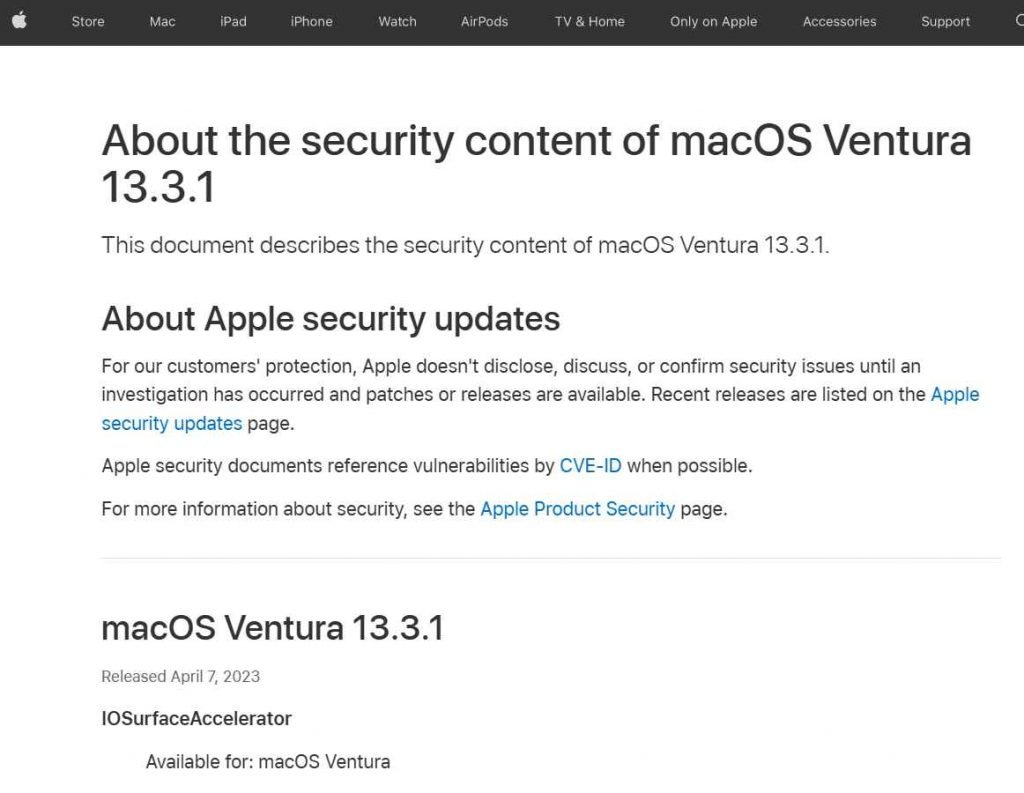The width and height of the screenshot is (1024, 793).
Task: Click the Available for: macOS Ventura text
Action: point(267,762)
